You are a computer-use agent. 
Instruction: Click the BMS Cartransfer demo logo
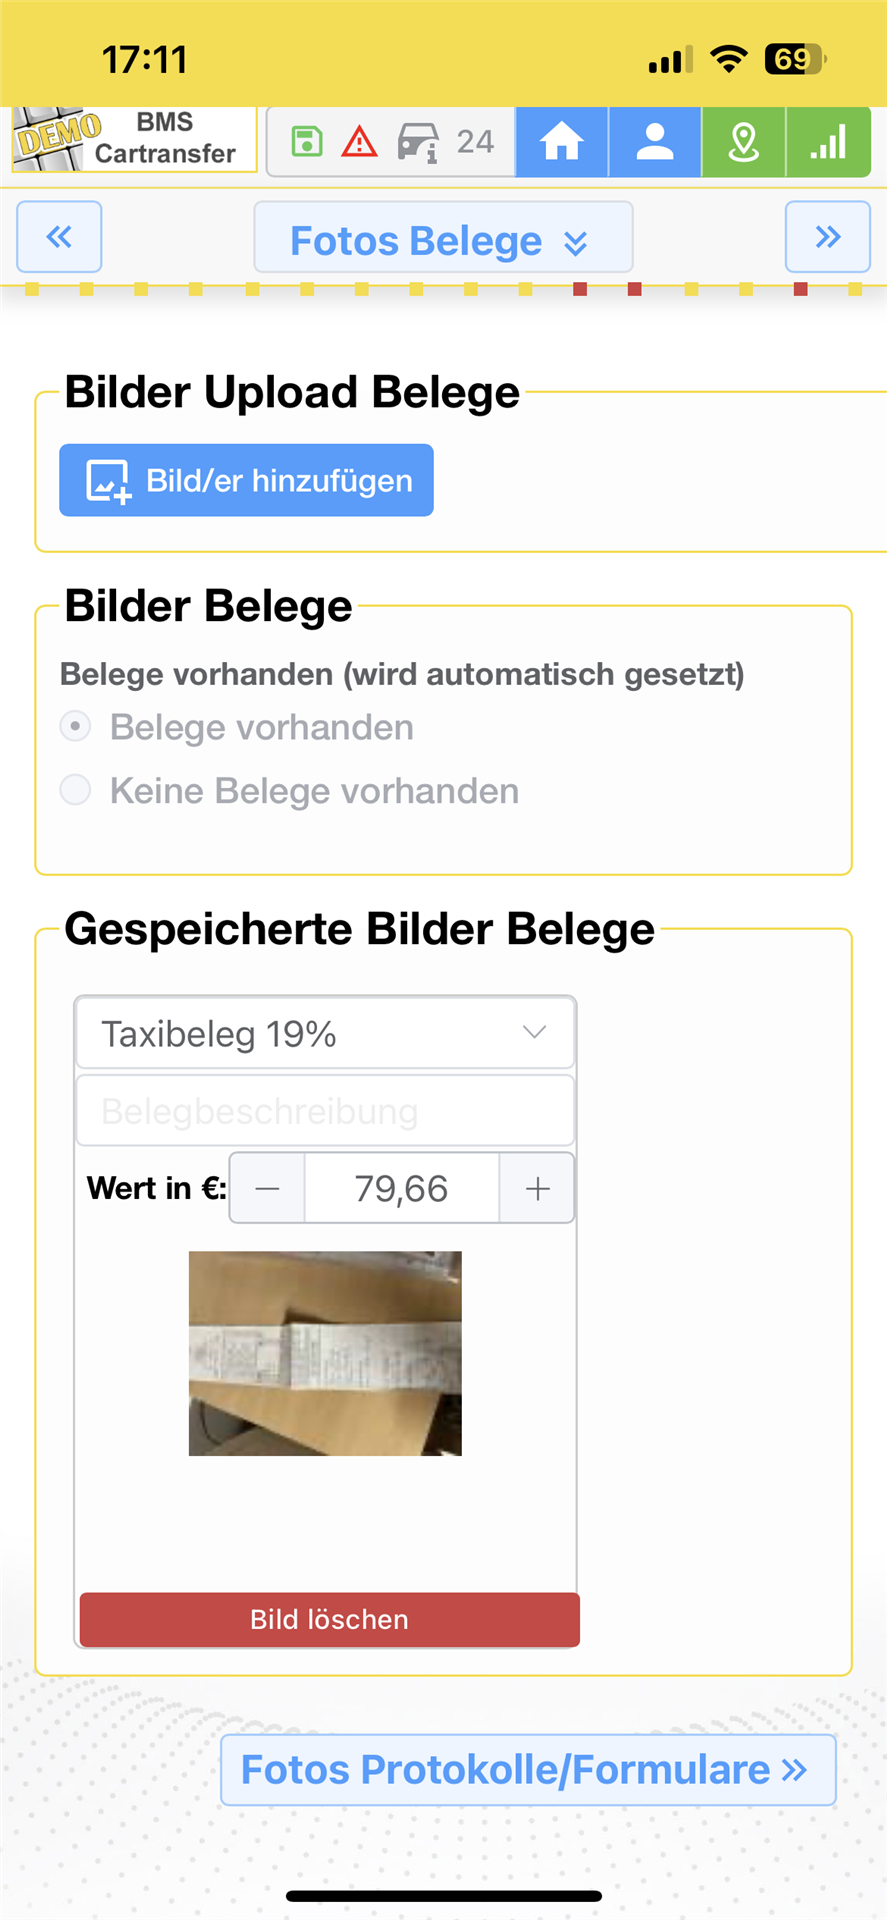click(134, 139)
